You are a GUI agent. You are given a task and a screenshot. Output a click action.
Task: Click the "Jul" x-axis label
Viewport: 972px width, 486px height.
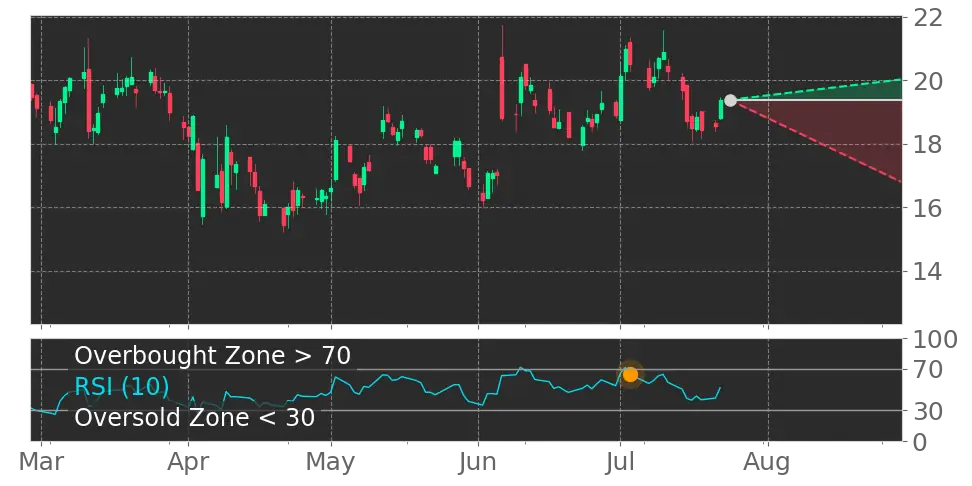click(x=621, y=462)
